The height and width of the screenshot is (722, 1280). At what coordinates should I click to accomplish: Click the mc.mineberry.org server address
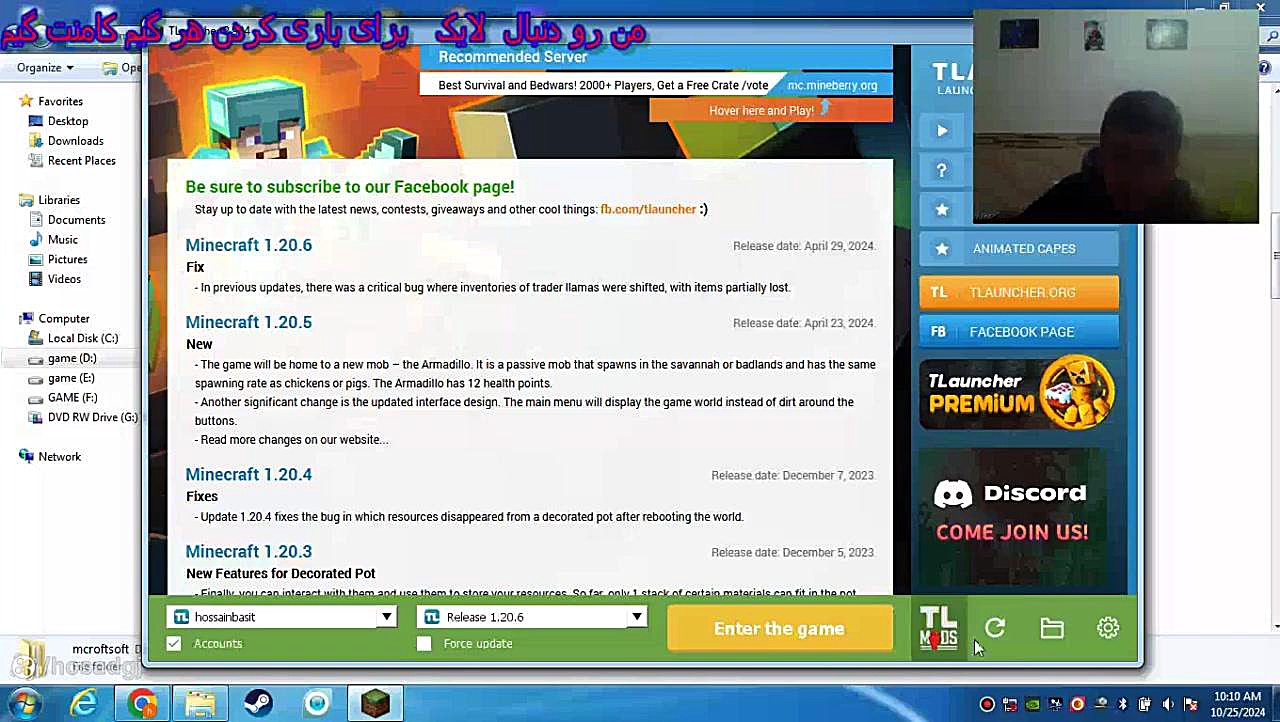tap(832, 86)
